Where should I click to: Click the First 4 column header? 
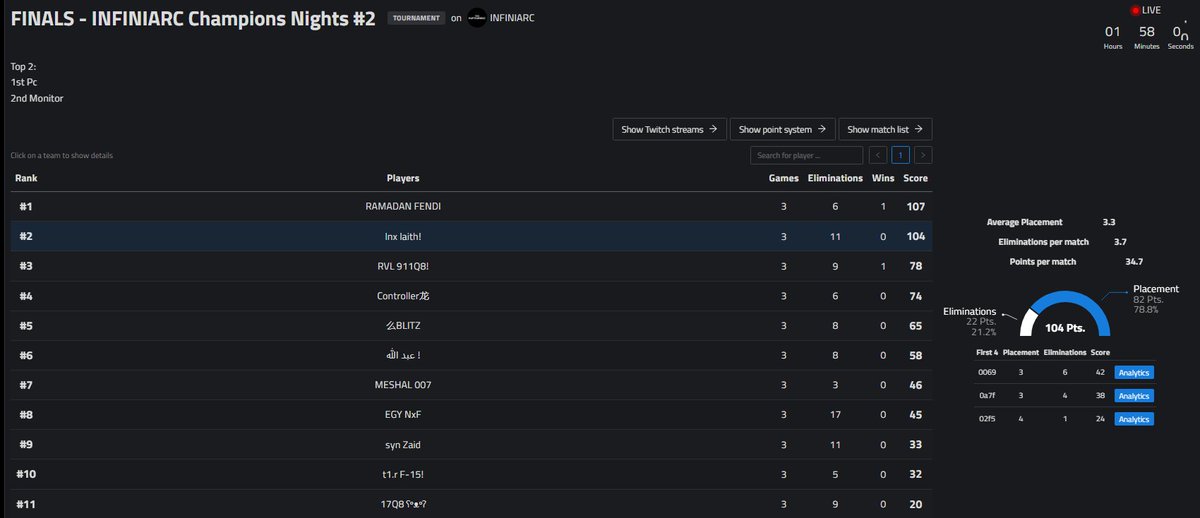tap(987, 352)
